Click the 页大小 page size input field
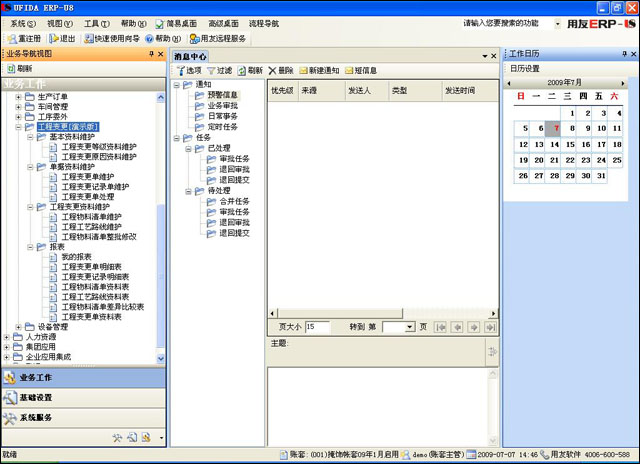 click(x=317, y=327)
